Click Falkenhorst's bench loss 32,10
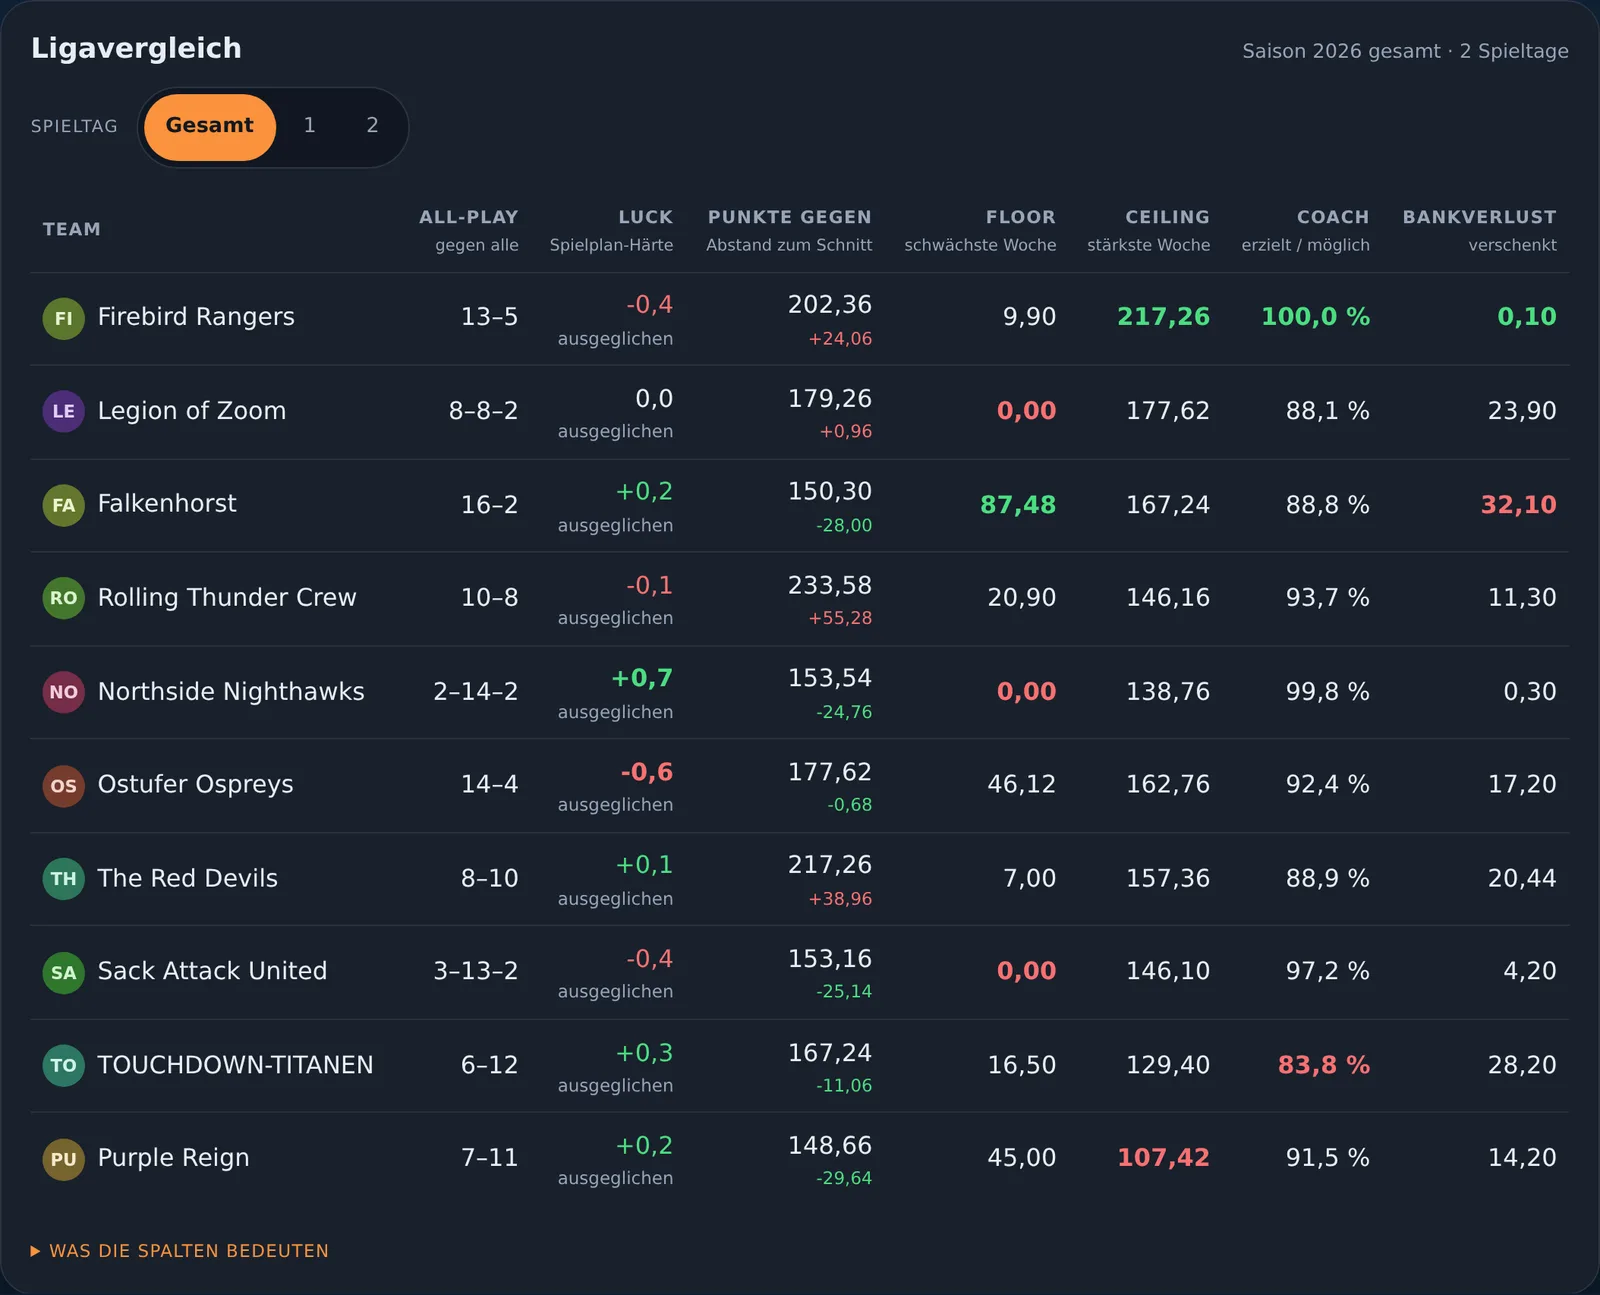This screenshot has width=1600, height=1295. (1519, 505)
